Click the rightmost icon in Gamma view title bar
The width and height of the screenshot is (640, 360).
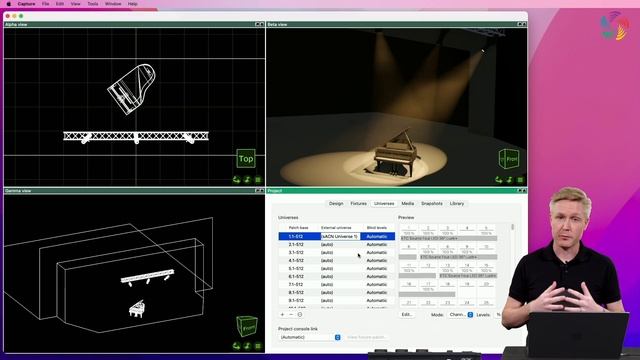pos(262,191)
